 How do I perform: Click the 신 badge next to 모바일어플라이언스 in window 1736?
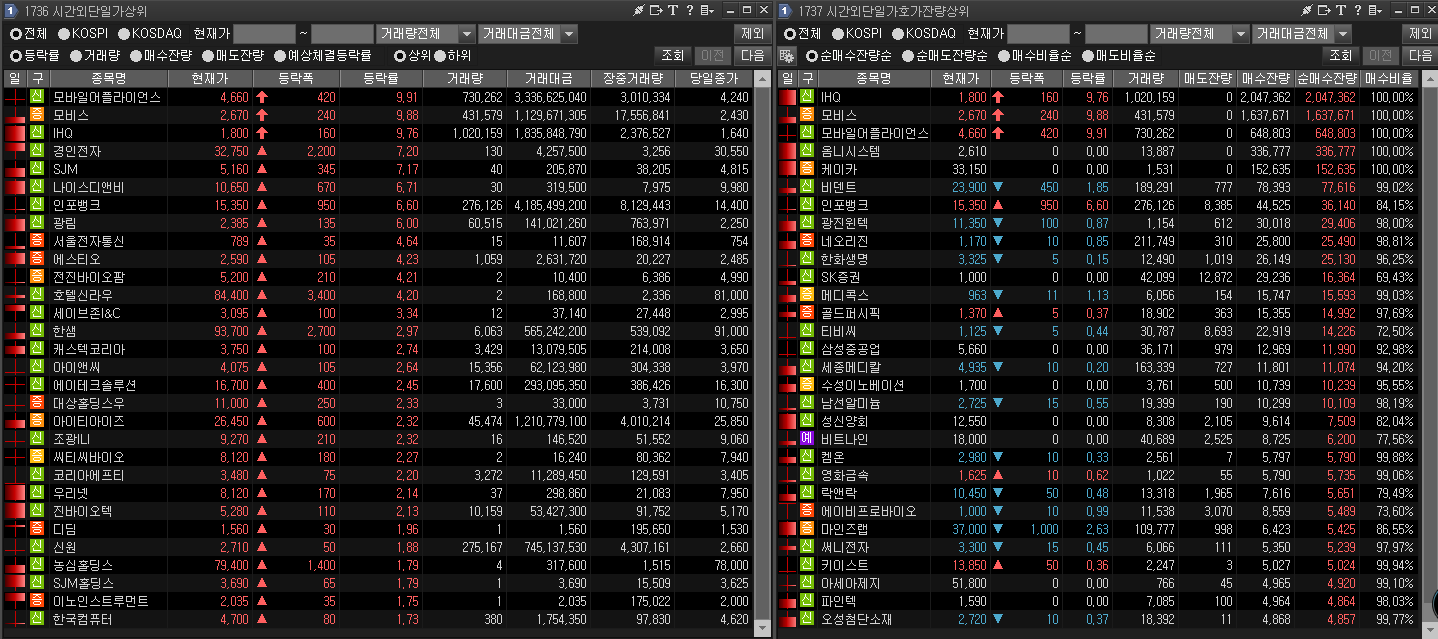click(37, 97)
